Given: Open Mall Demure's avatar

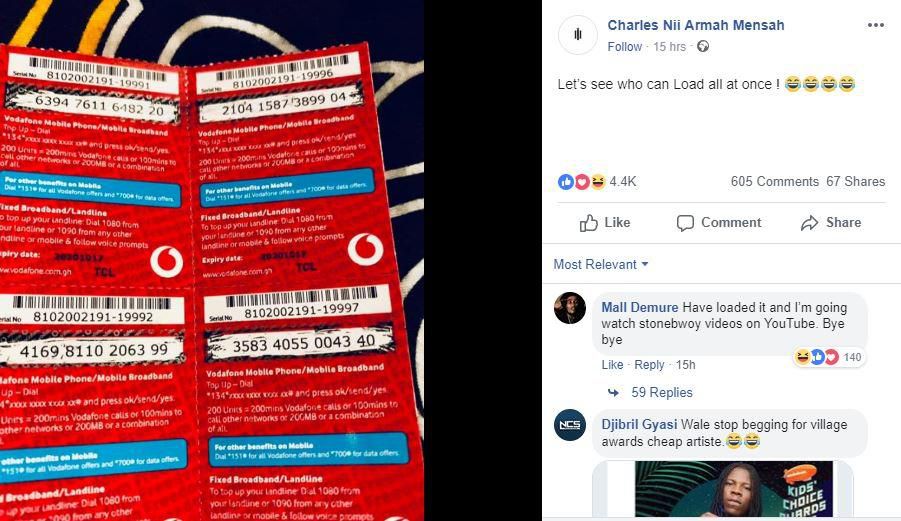Looking at the screenshot, I should pos(570,308).
